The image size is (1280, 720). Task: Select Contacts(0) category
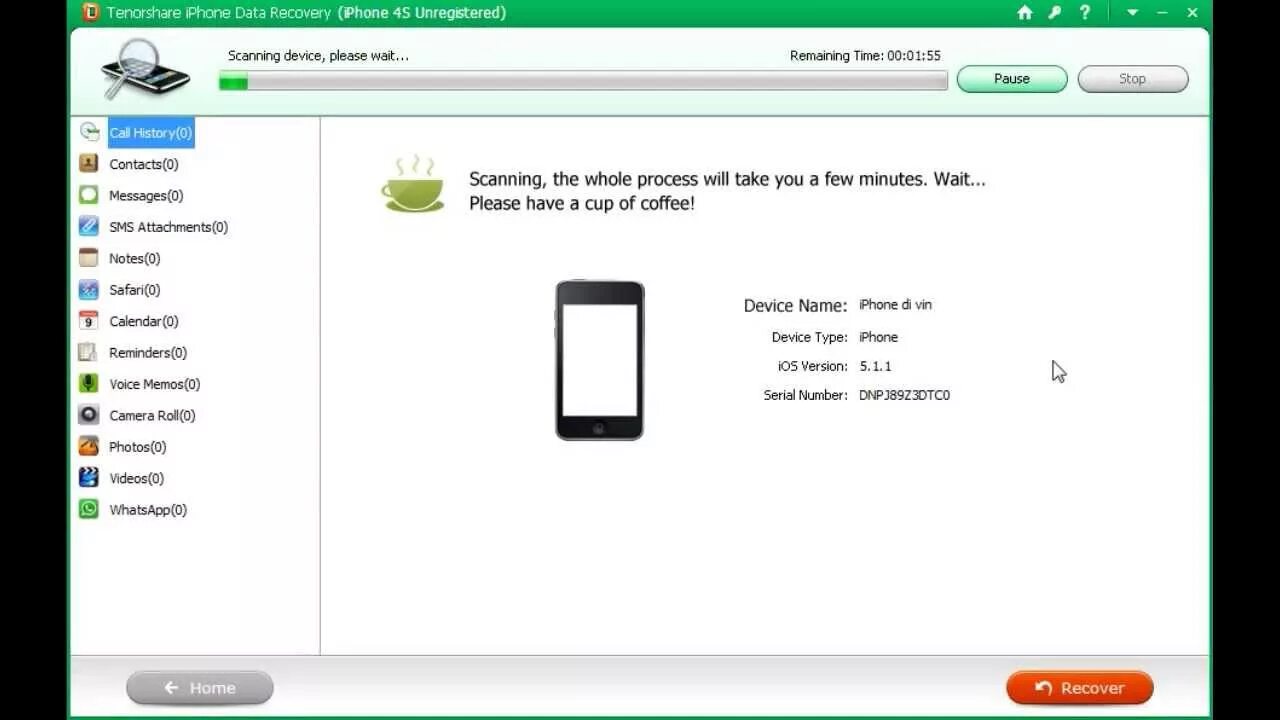pyautogui.click(x=144, y=164)
